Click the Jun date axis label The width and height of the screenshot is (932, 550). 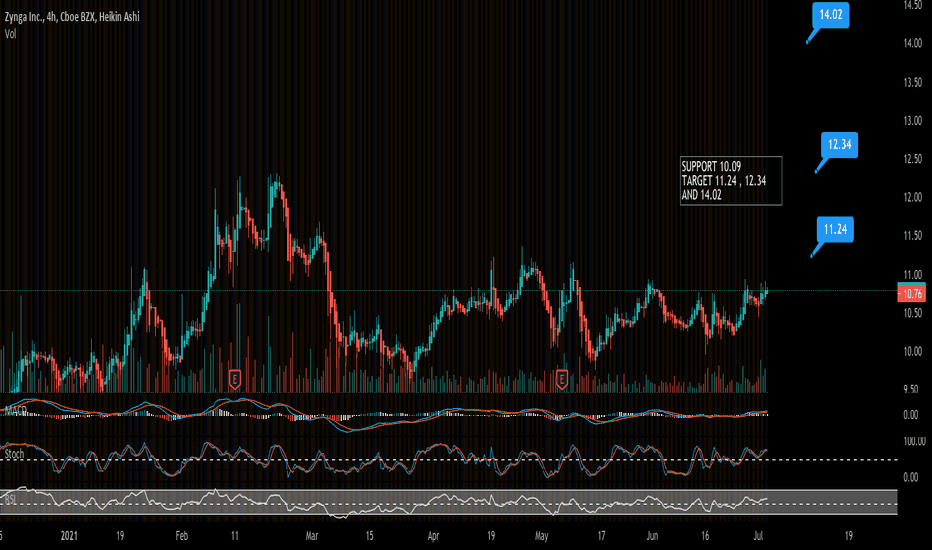click(652, 536)
